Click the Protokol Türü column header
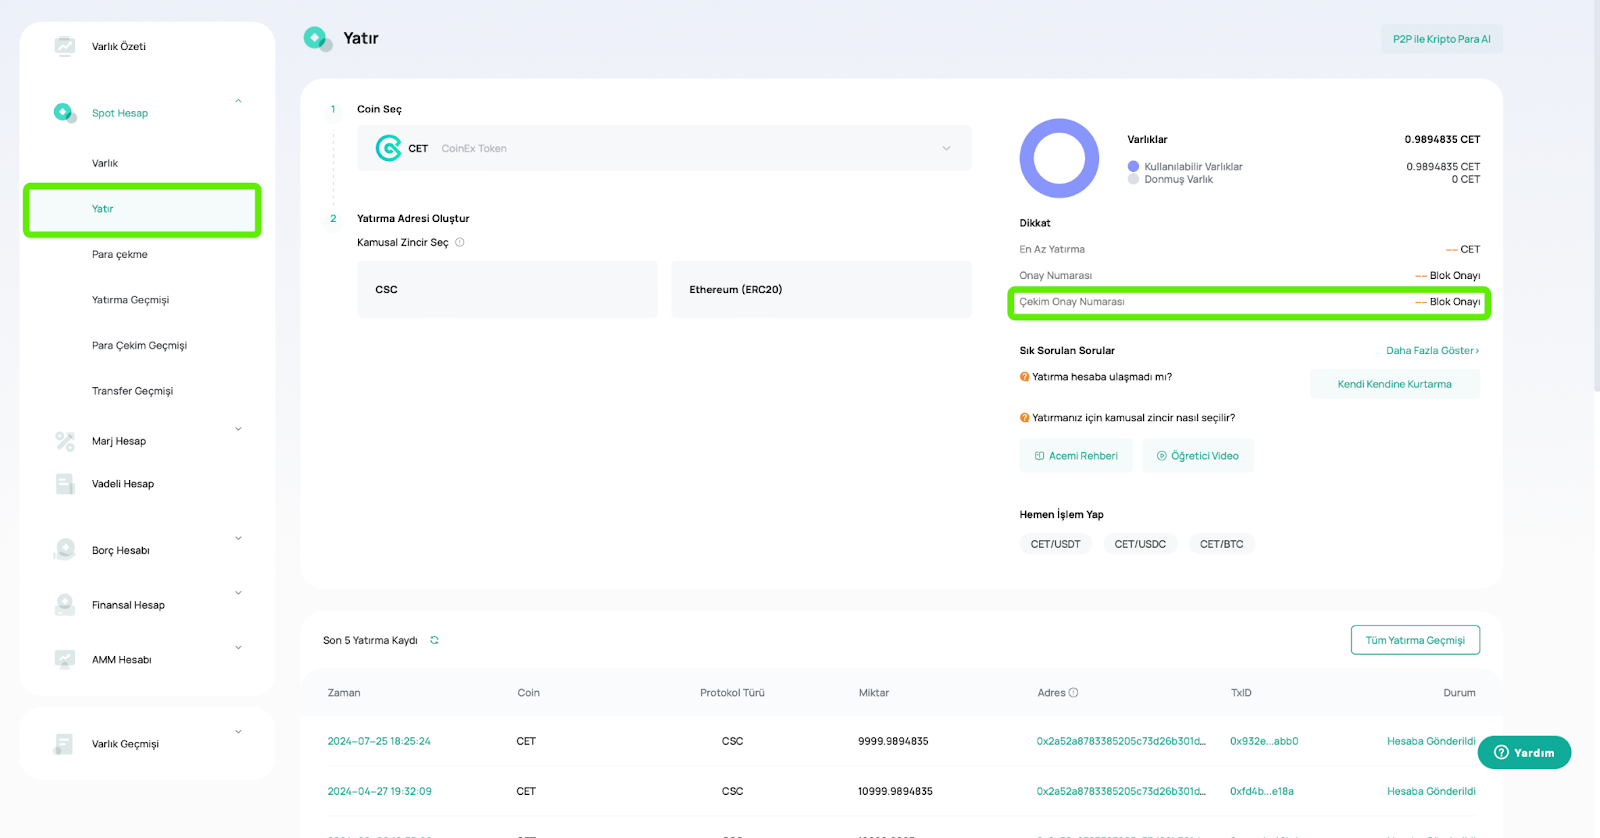The width and height of the screenshot is (1600, 838). click(732, 692)
